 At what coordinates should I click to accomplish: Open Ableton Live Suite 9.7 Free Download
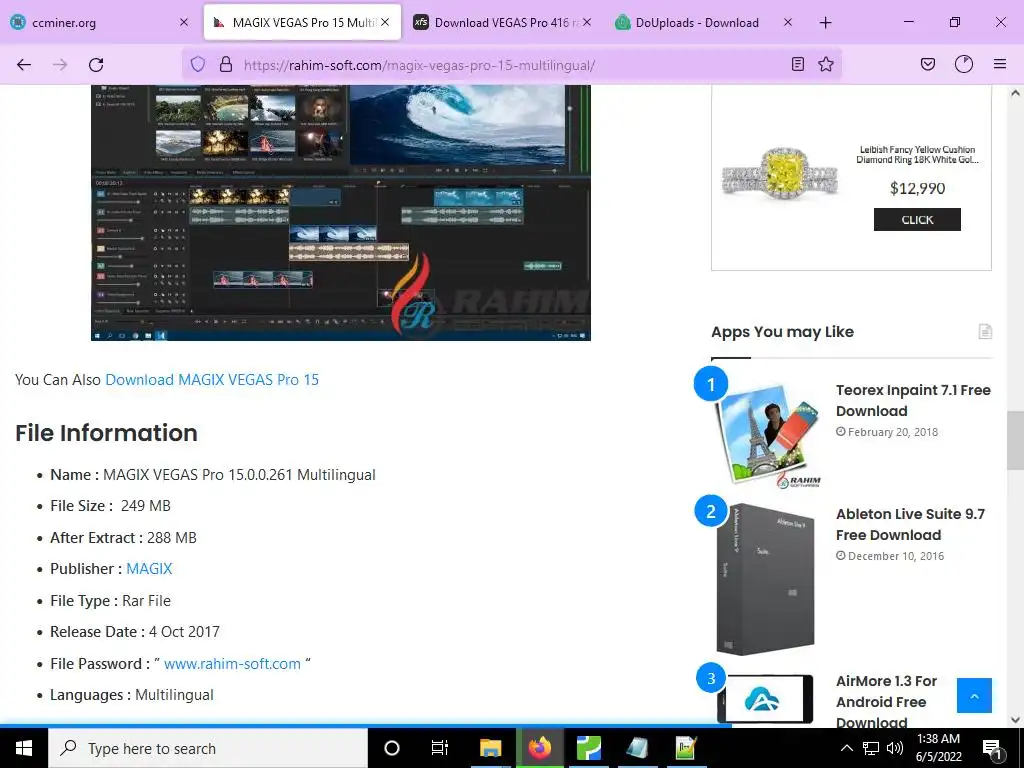(910, 524)
